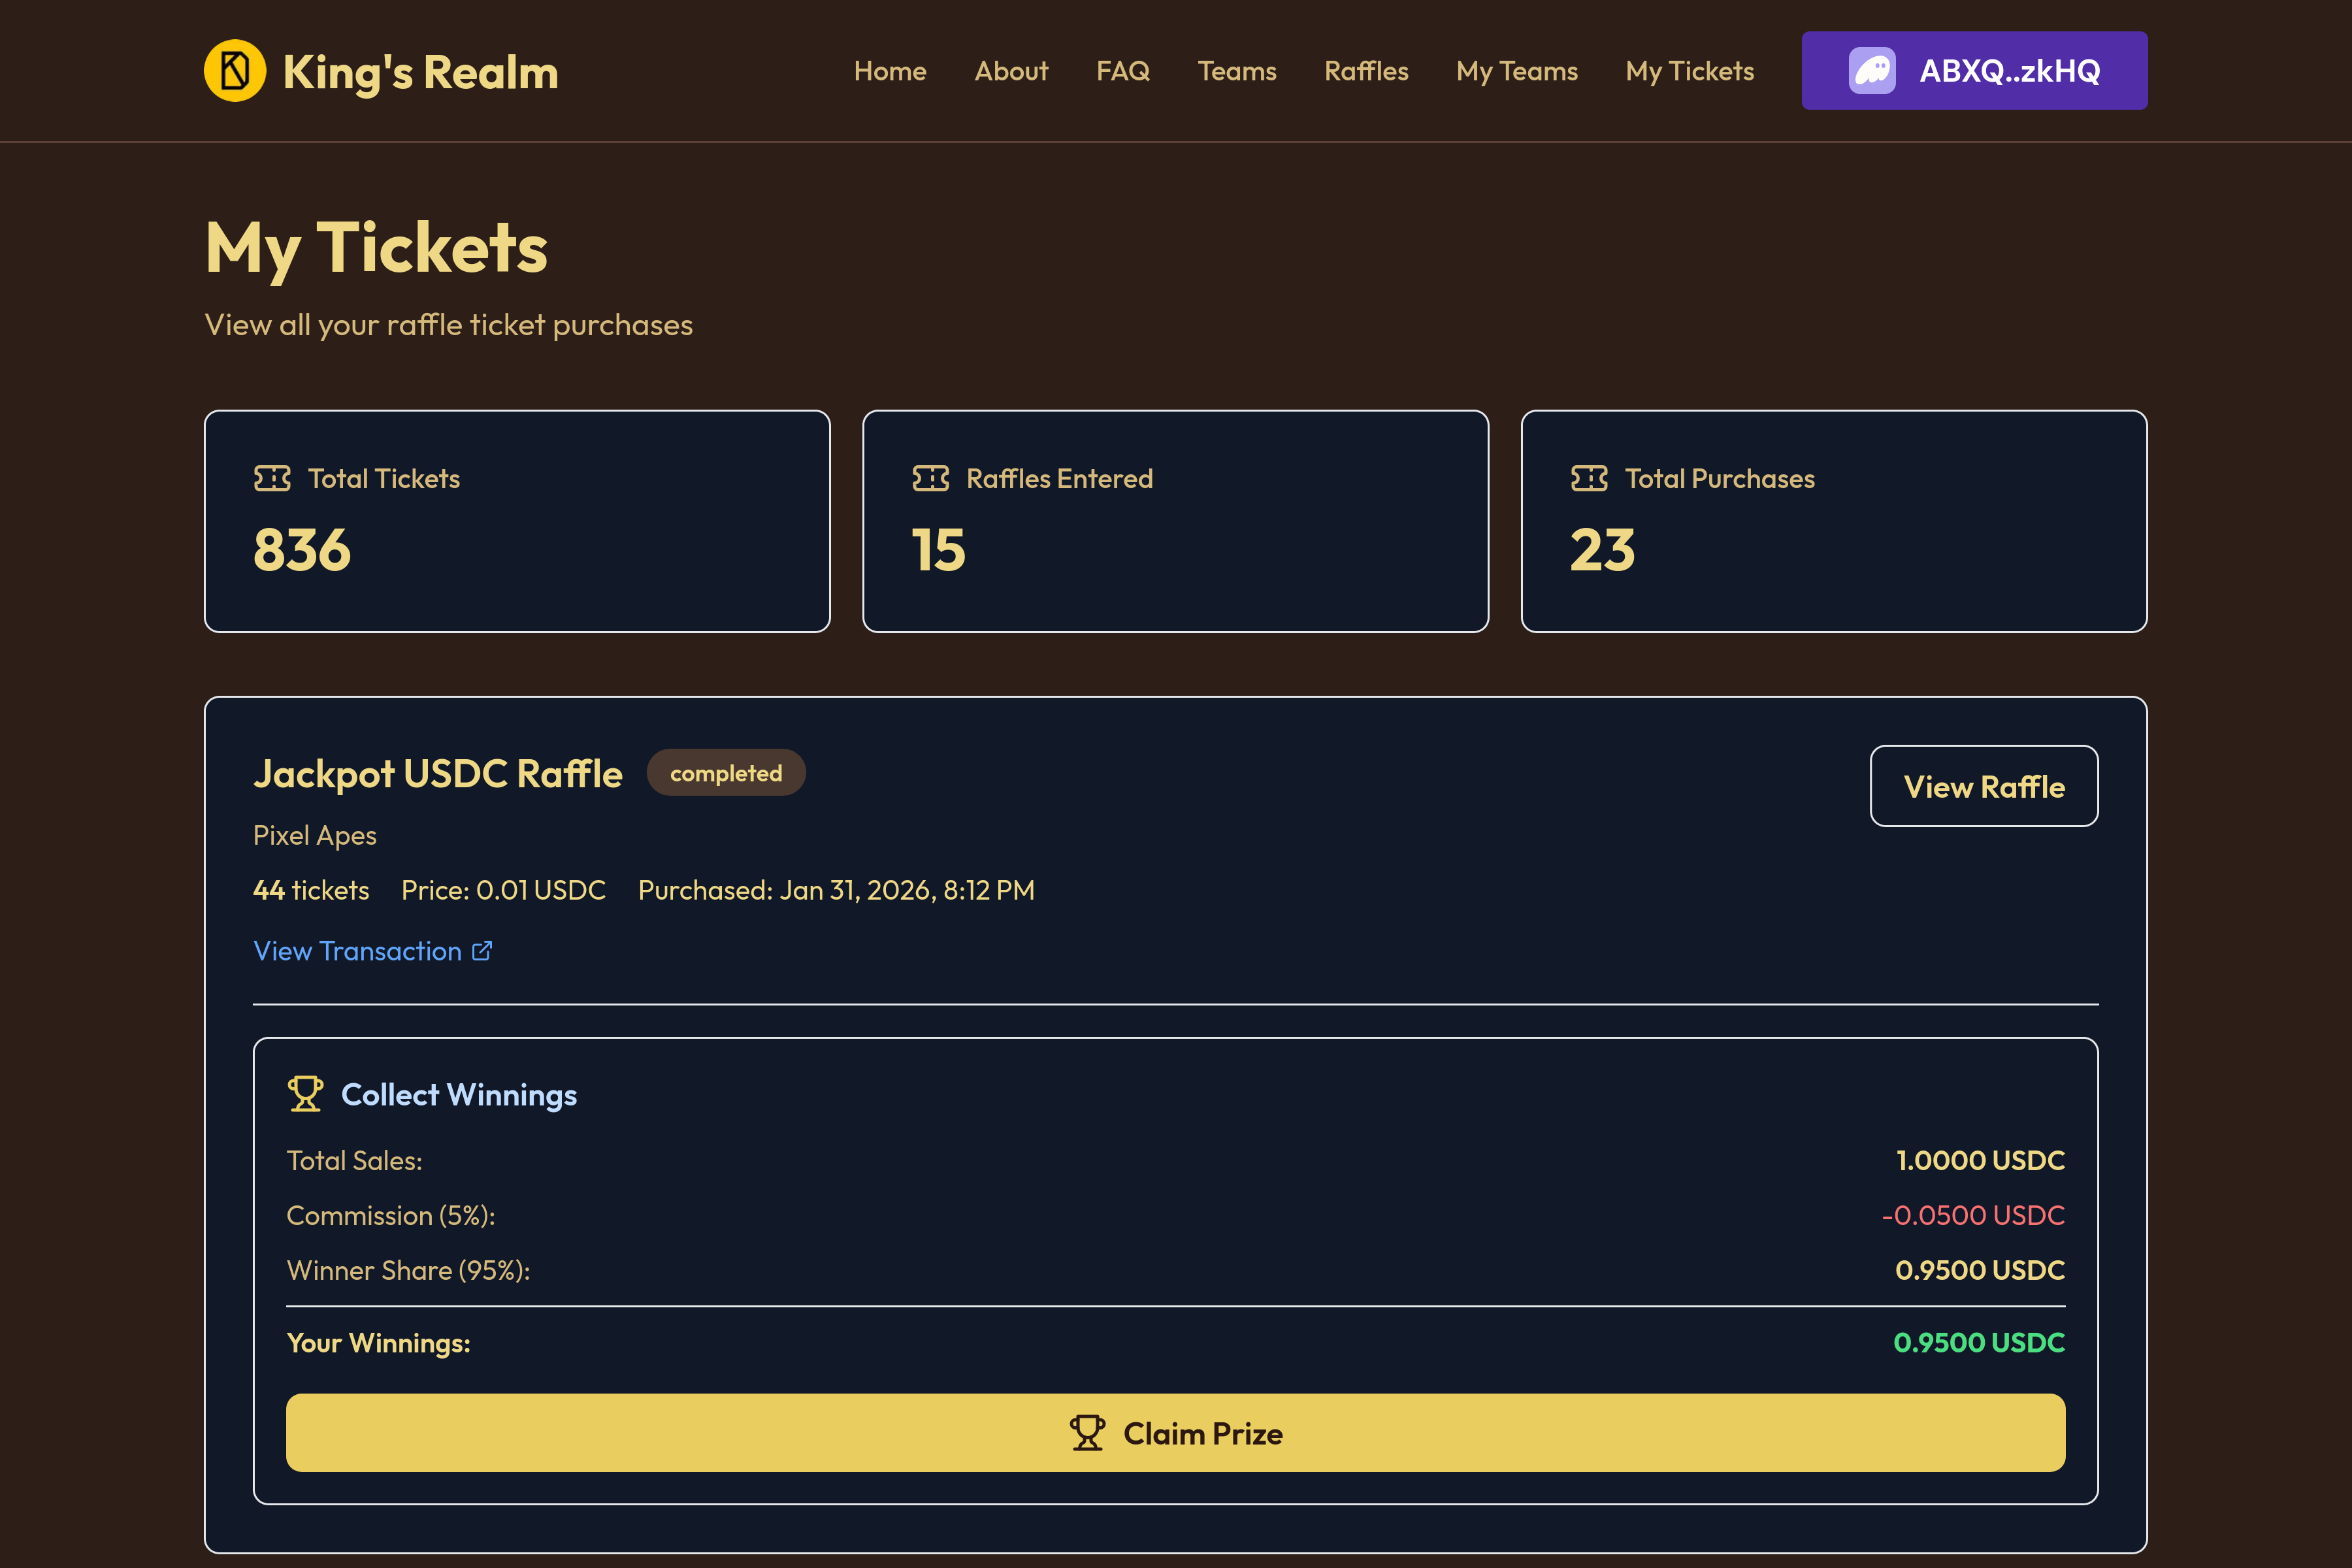The width and height of the screenshot is (2352, 1568).
Task: Click the ticket icon beside Total Tickets
Action: point(272,478)
